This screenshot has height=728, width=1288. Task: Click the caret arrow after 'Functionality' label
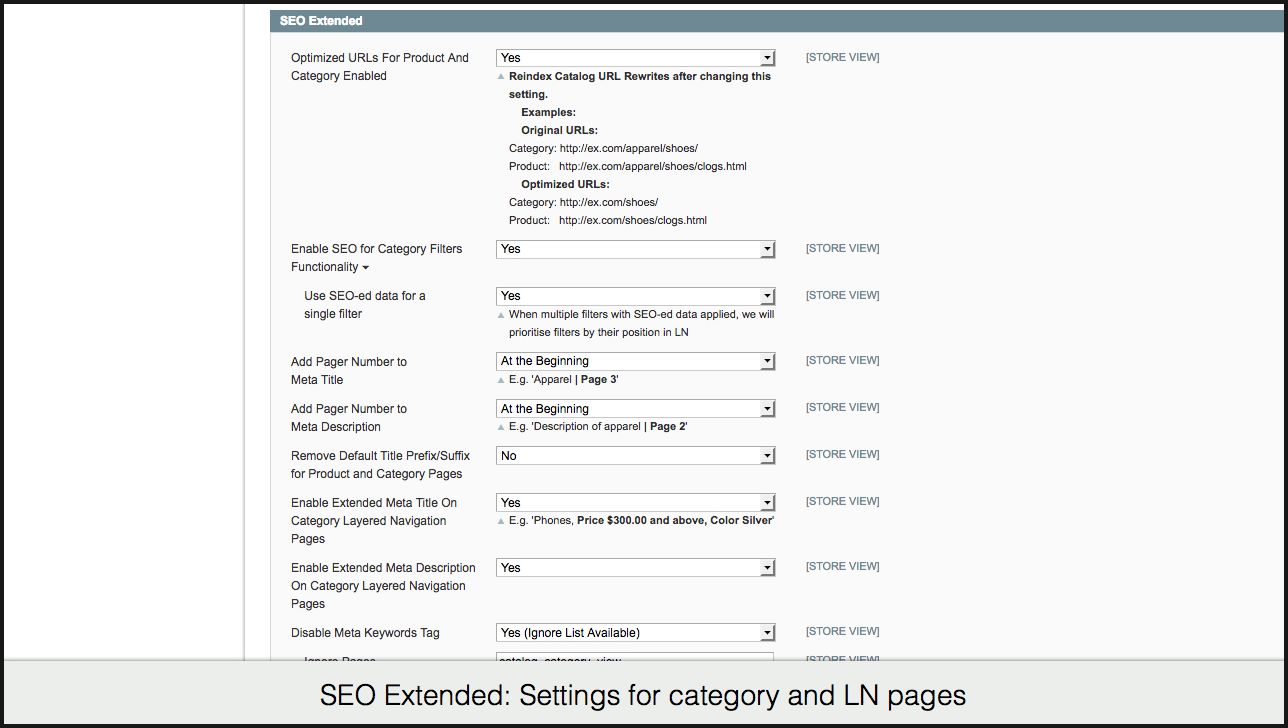point(365,268)
